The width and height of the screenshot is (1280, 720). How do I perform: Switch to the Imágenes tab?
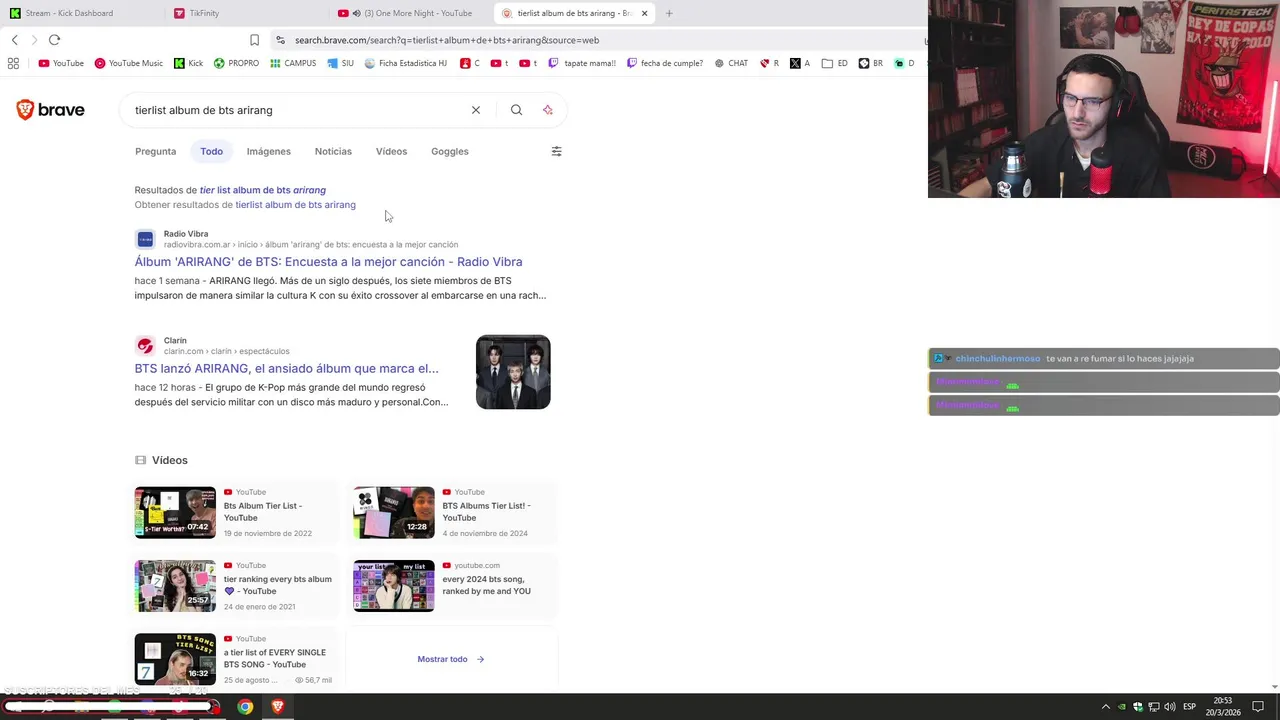pos(269,151)
